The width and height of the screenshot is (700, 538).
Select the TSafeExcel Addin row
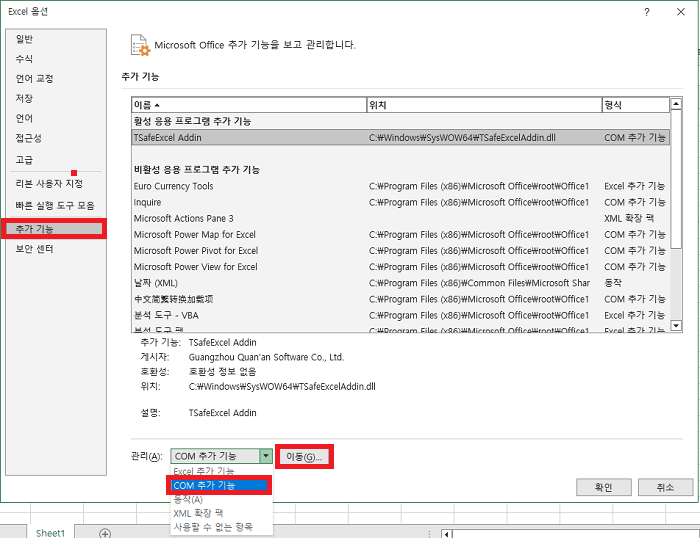coord(401,138)
